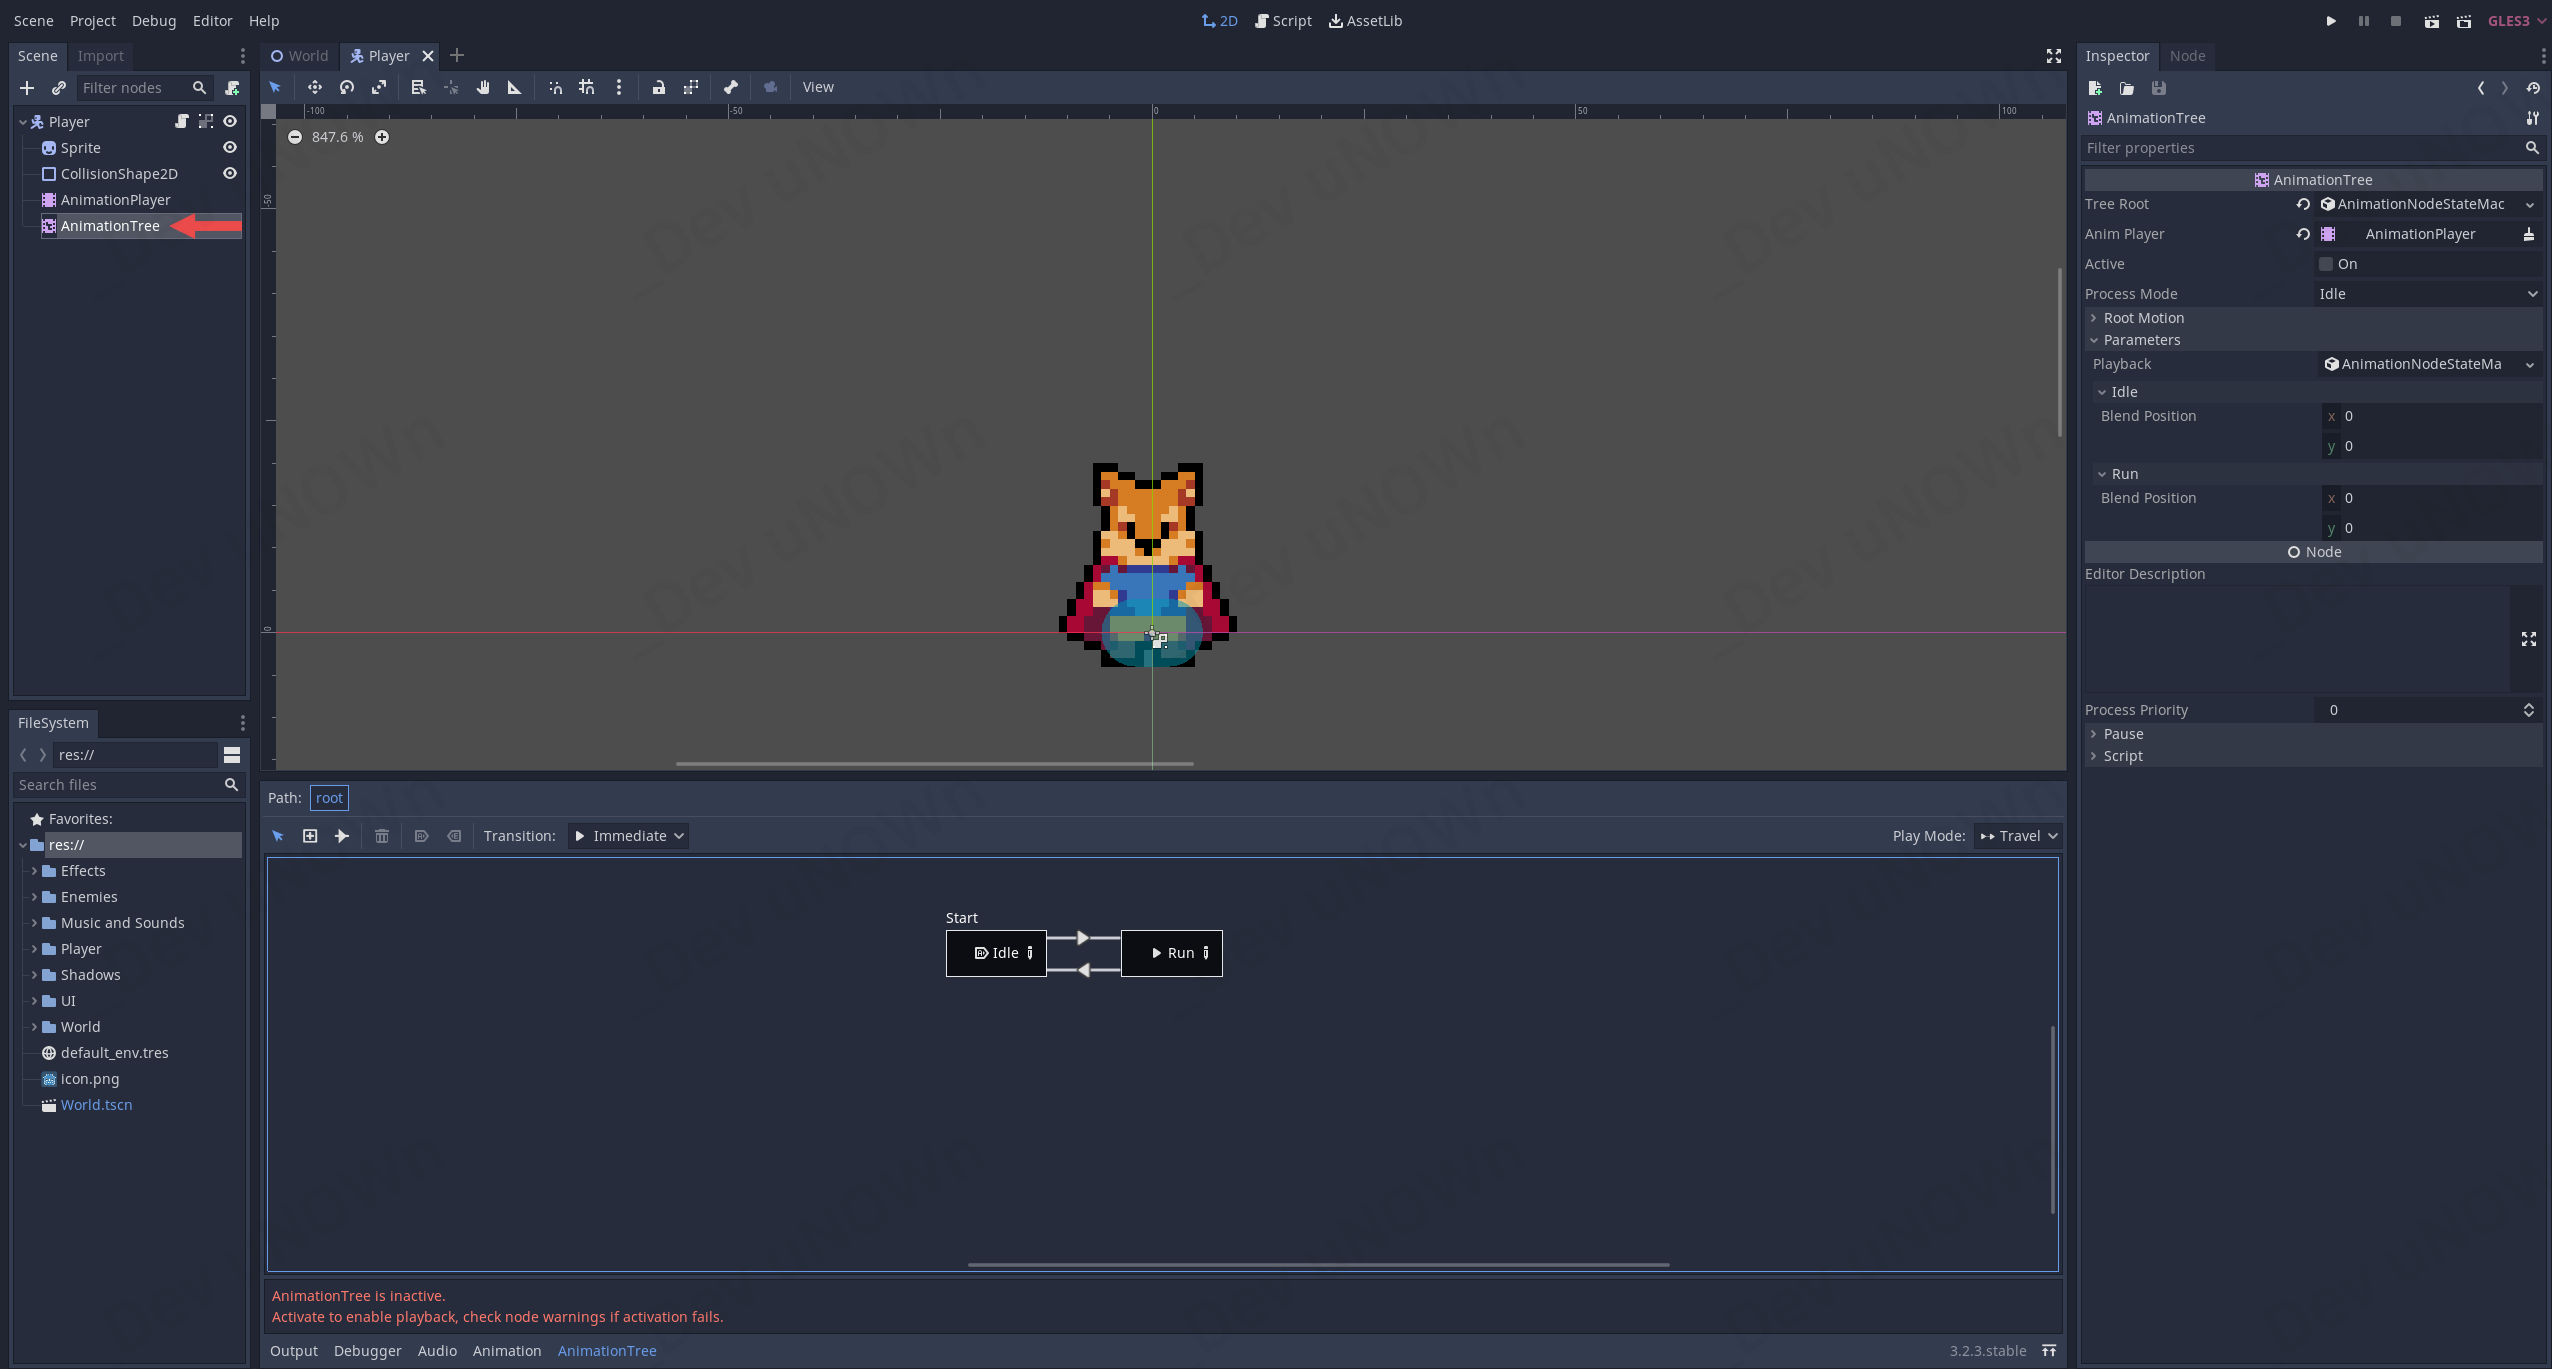Viewport: 2552px width, 1369px height.
Task: Click the root path button
Action: click(329, 798)
